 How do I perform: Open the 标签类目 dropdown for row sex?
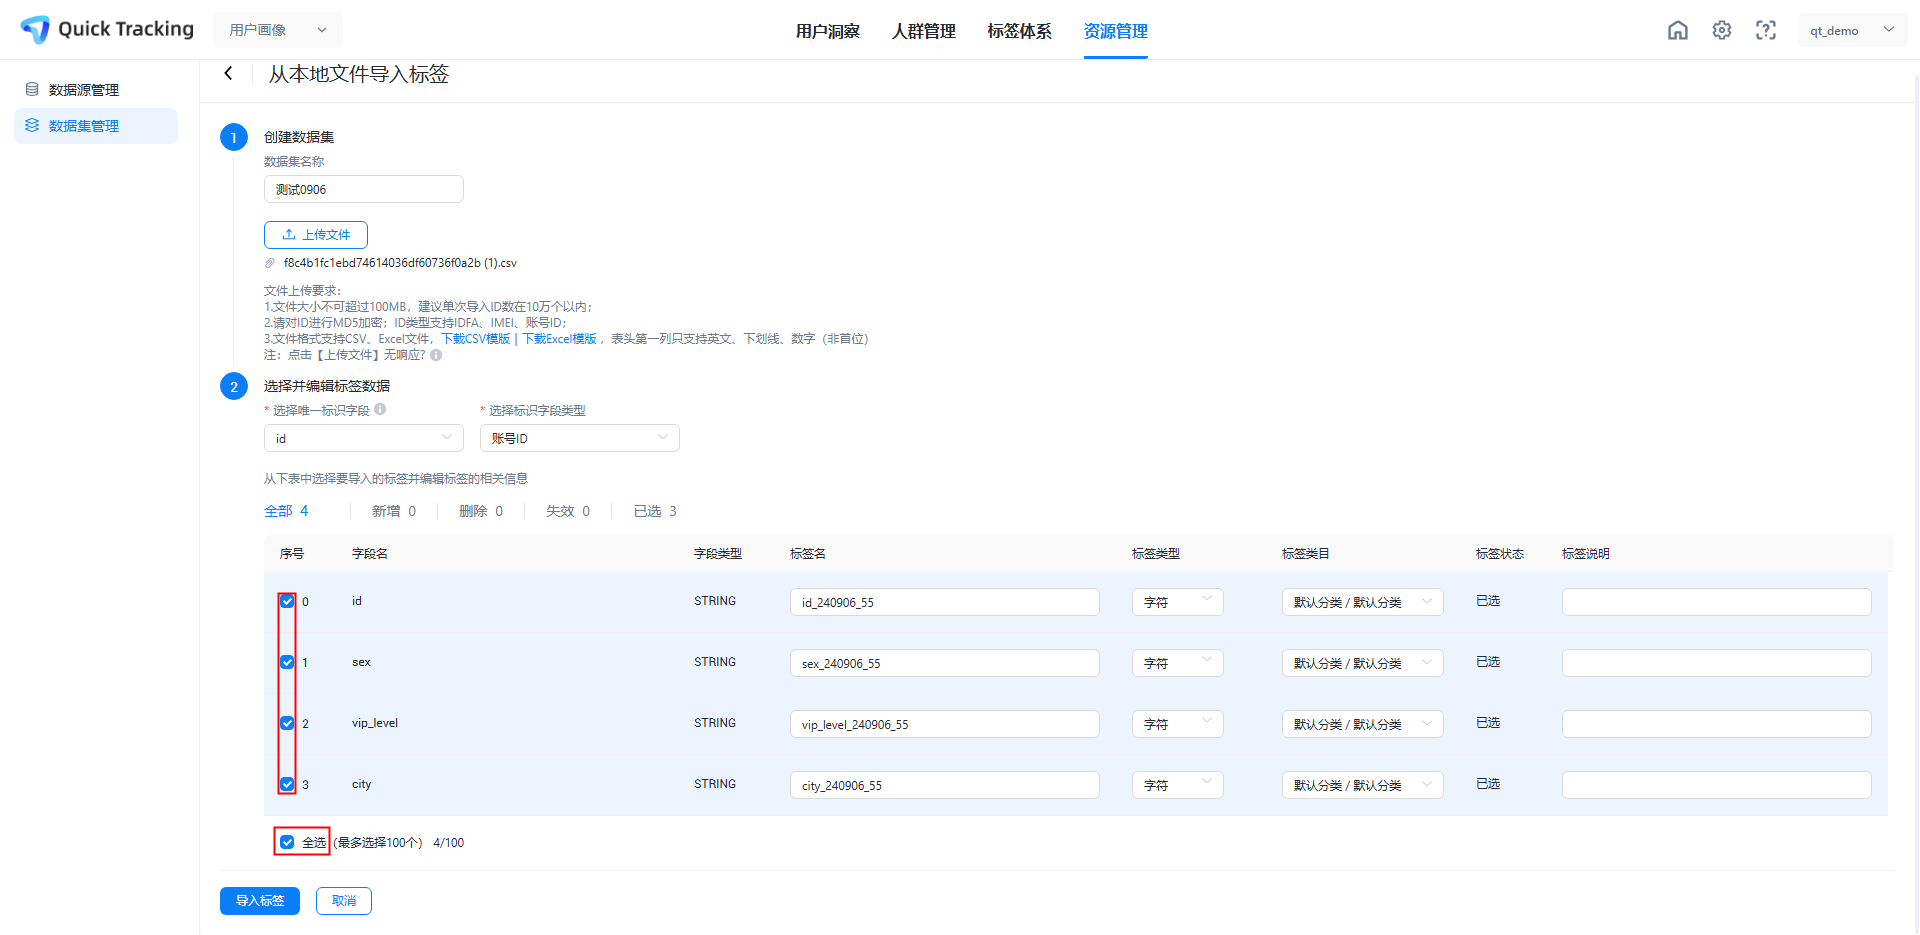[1363, 663]
